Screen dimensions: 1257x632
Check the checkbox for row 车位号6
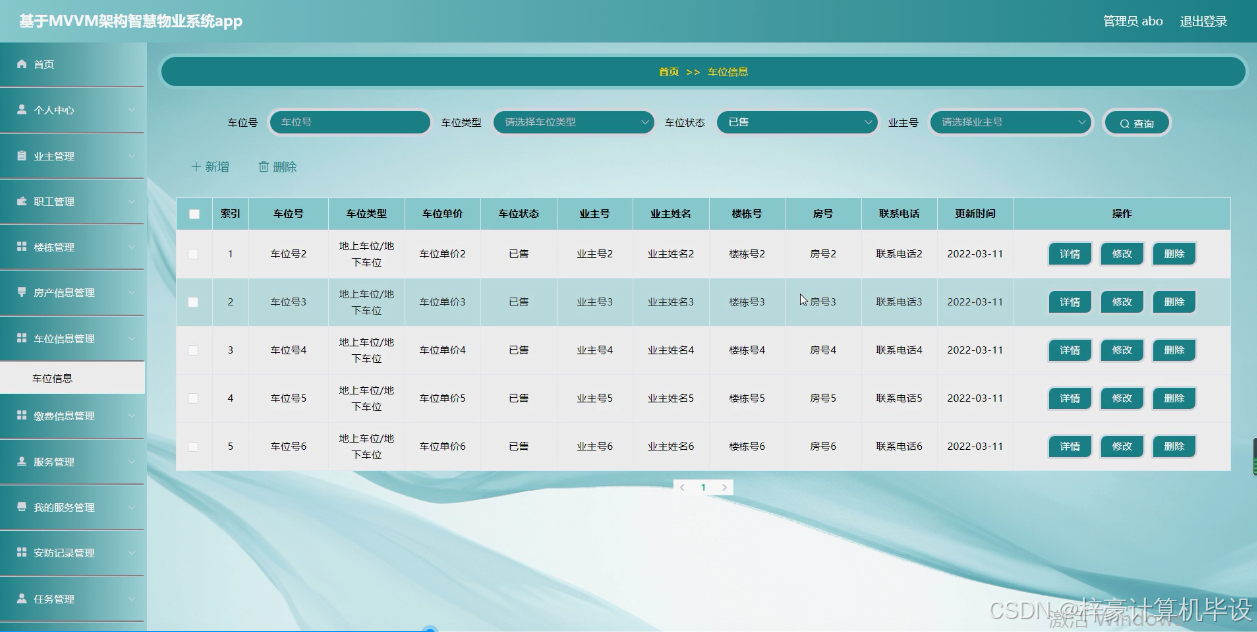[x=194, y=446]
